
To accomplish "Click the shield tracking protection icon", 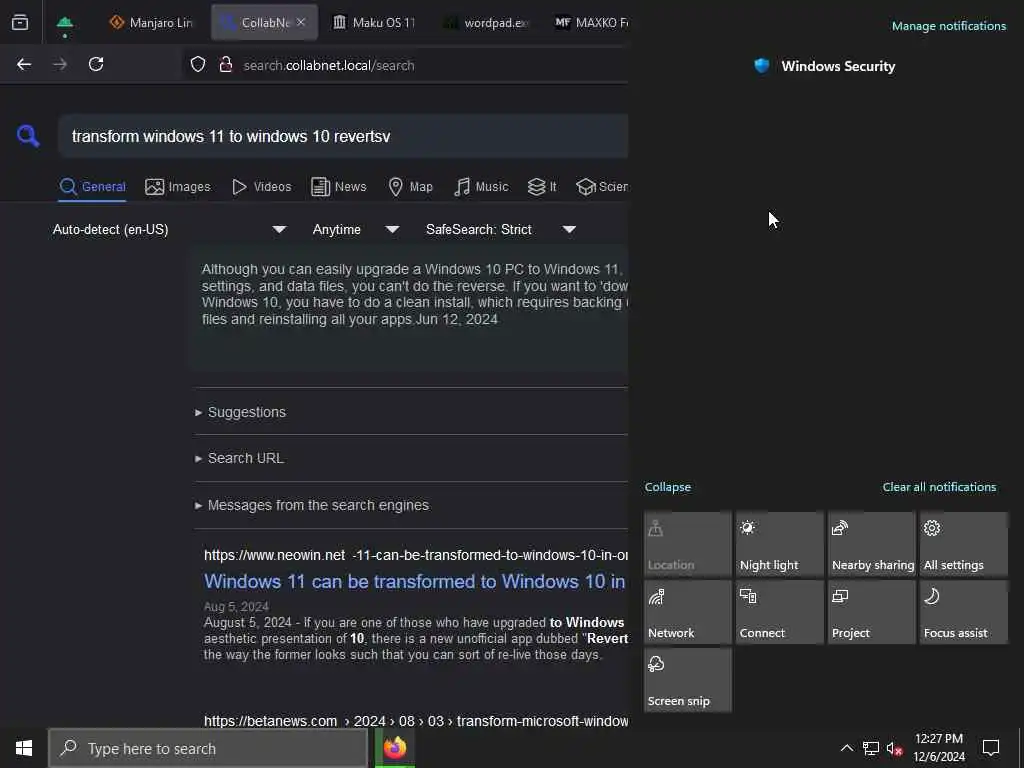I will pos(198,65).
